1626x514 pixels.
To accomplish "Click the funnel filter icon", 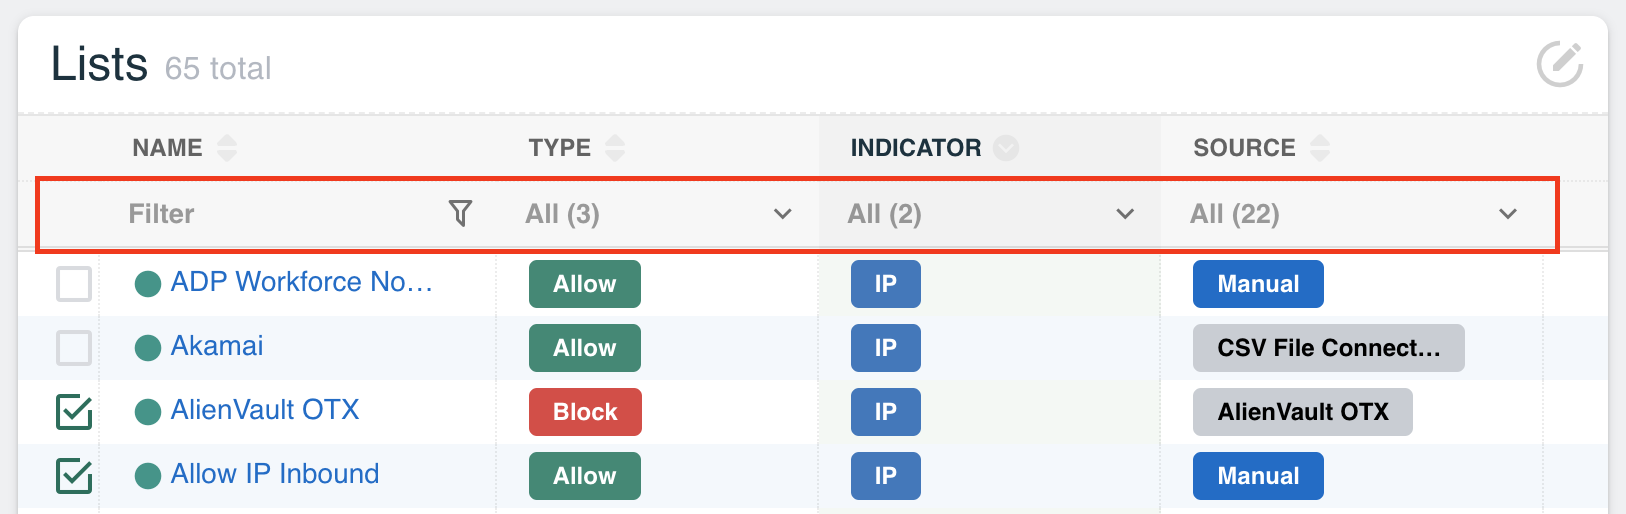I will coord(460,213).
